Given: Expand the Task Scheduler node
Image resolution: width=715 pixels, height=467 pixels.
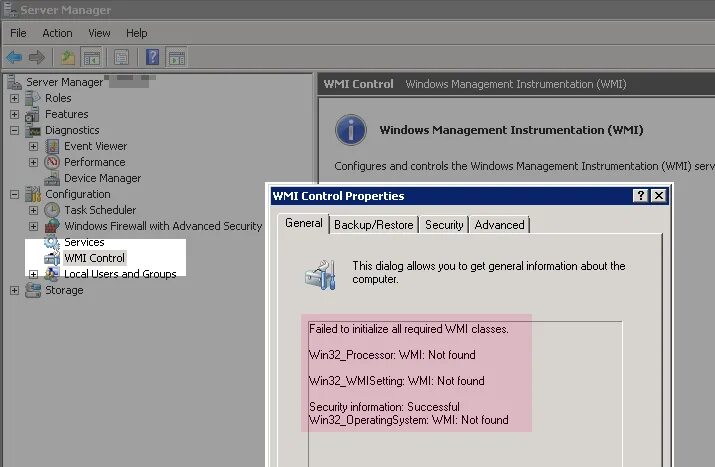Looking at the screenshot, I should 33,210.
